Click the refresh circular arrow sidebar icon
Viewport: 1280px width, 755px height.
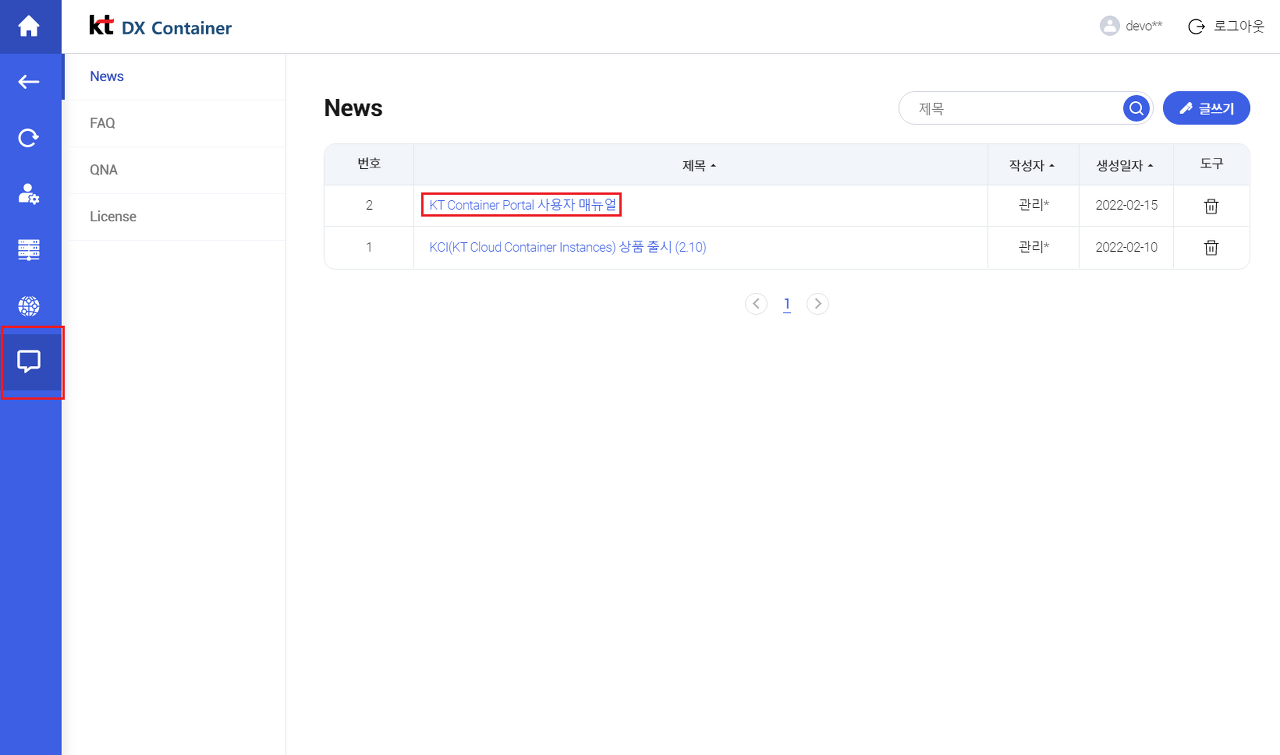[x=29, y=138]
